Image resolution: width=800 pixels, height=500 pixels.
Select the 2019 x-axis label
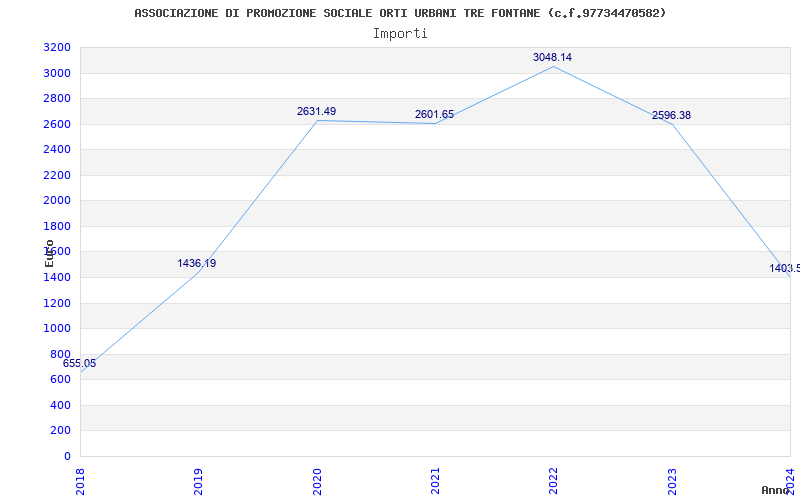[x=198, y=481]
